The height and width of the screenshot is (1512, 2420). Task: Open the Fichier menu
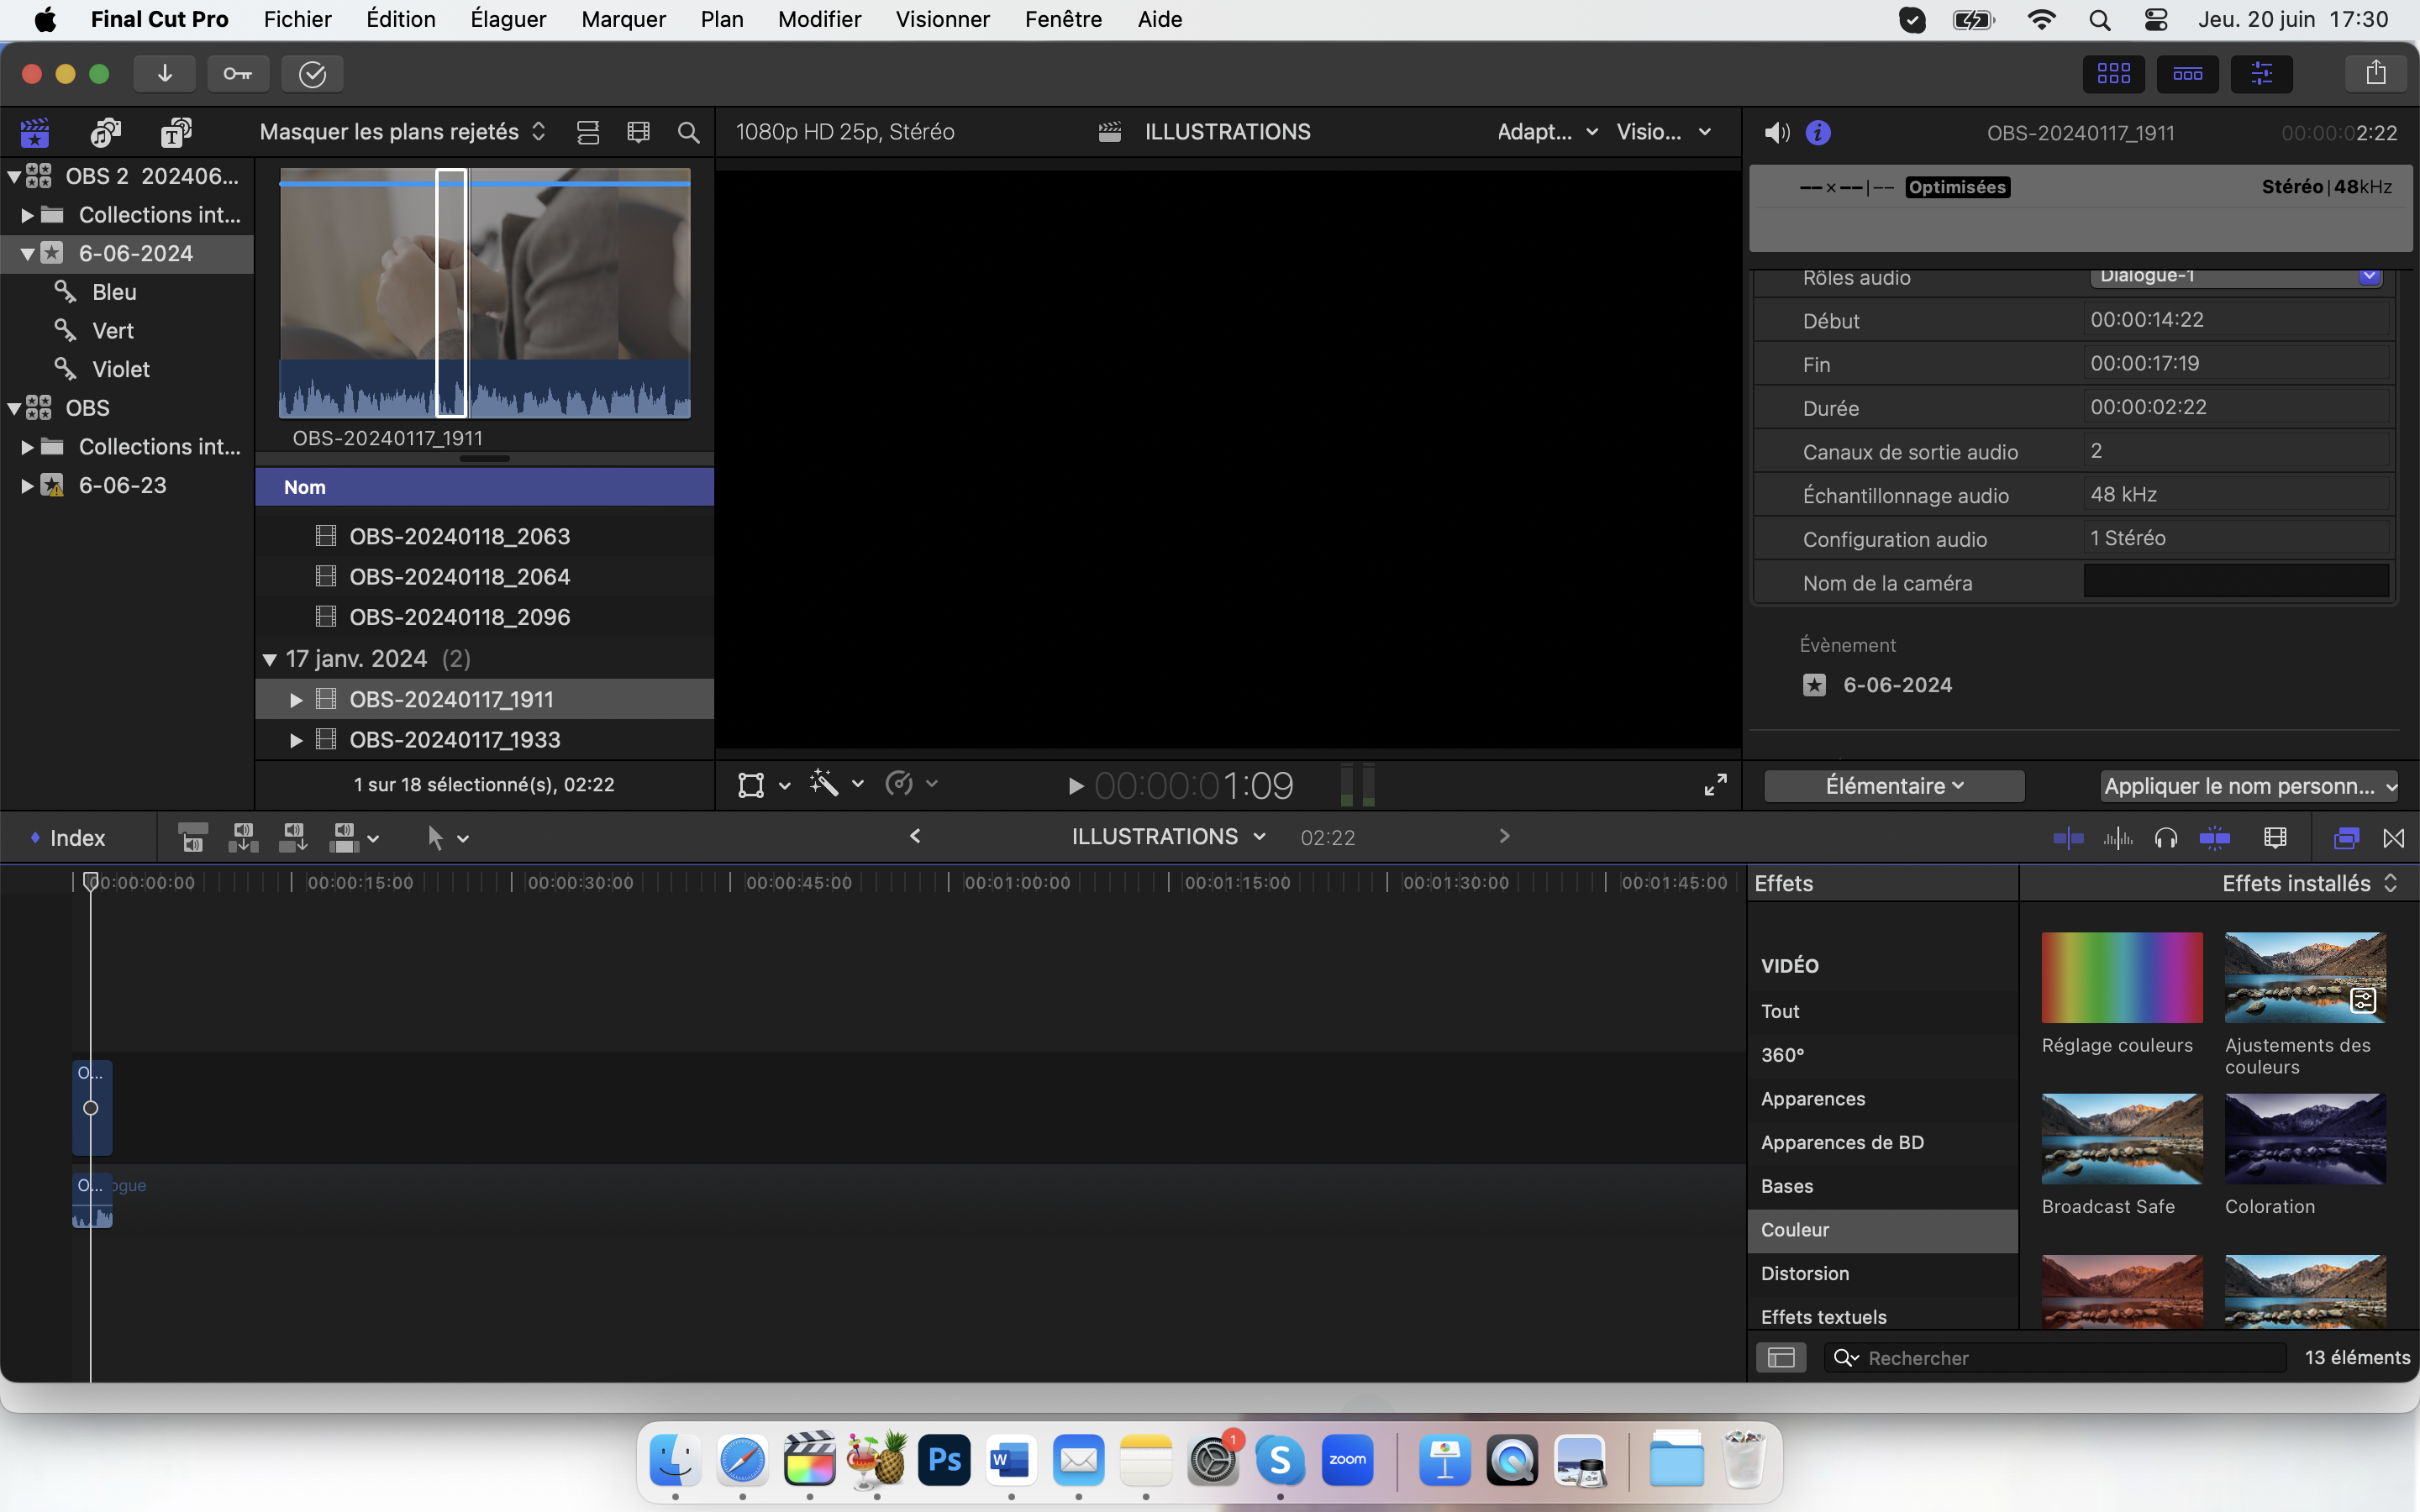[x=298, y=19]
